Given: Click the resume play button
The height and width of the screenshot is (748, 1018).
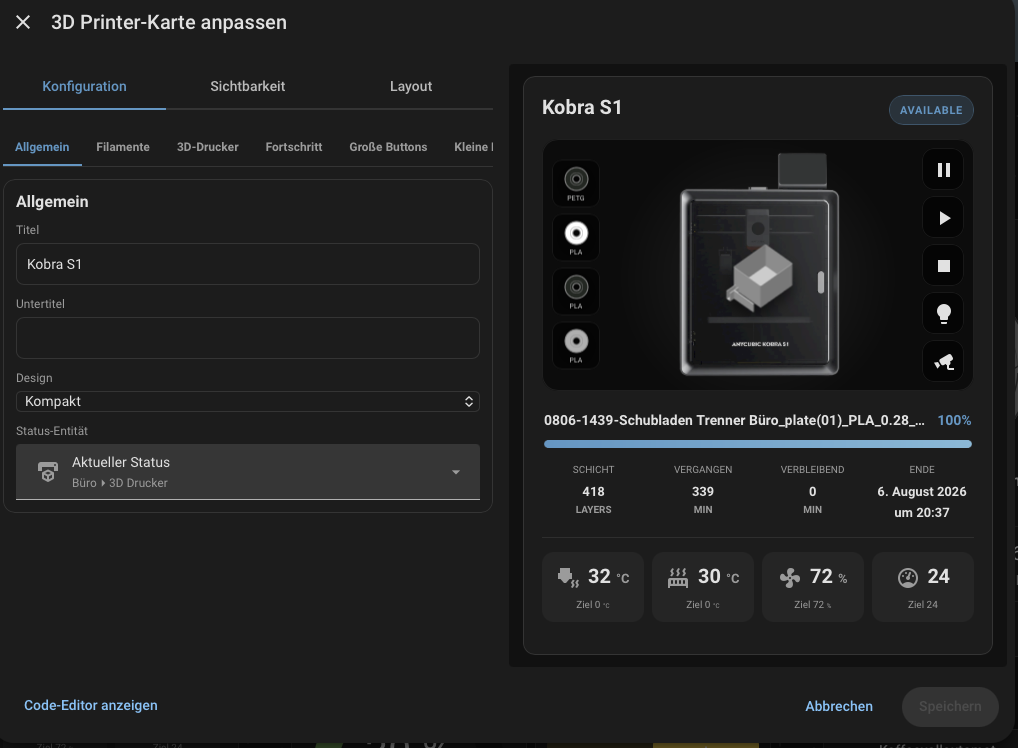Looking at the screenshot, I should click(x=943, y=218).
